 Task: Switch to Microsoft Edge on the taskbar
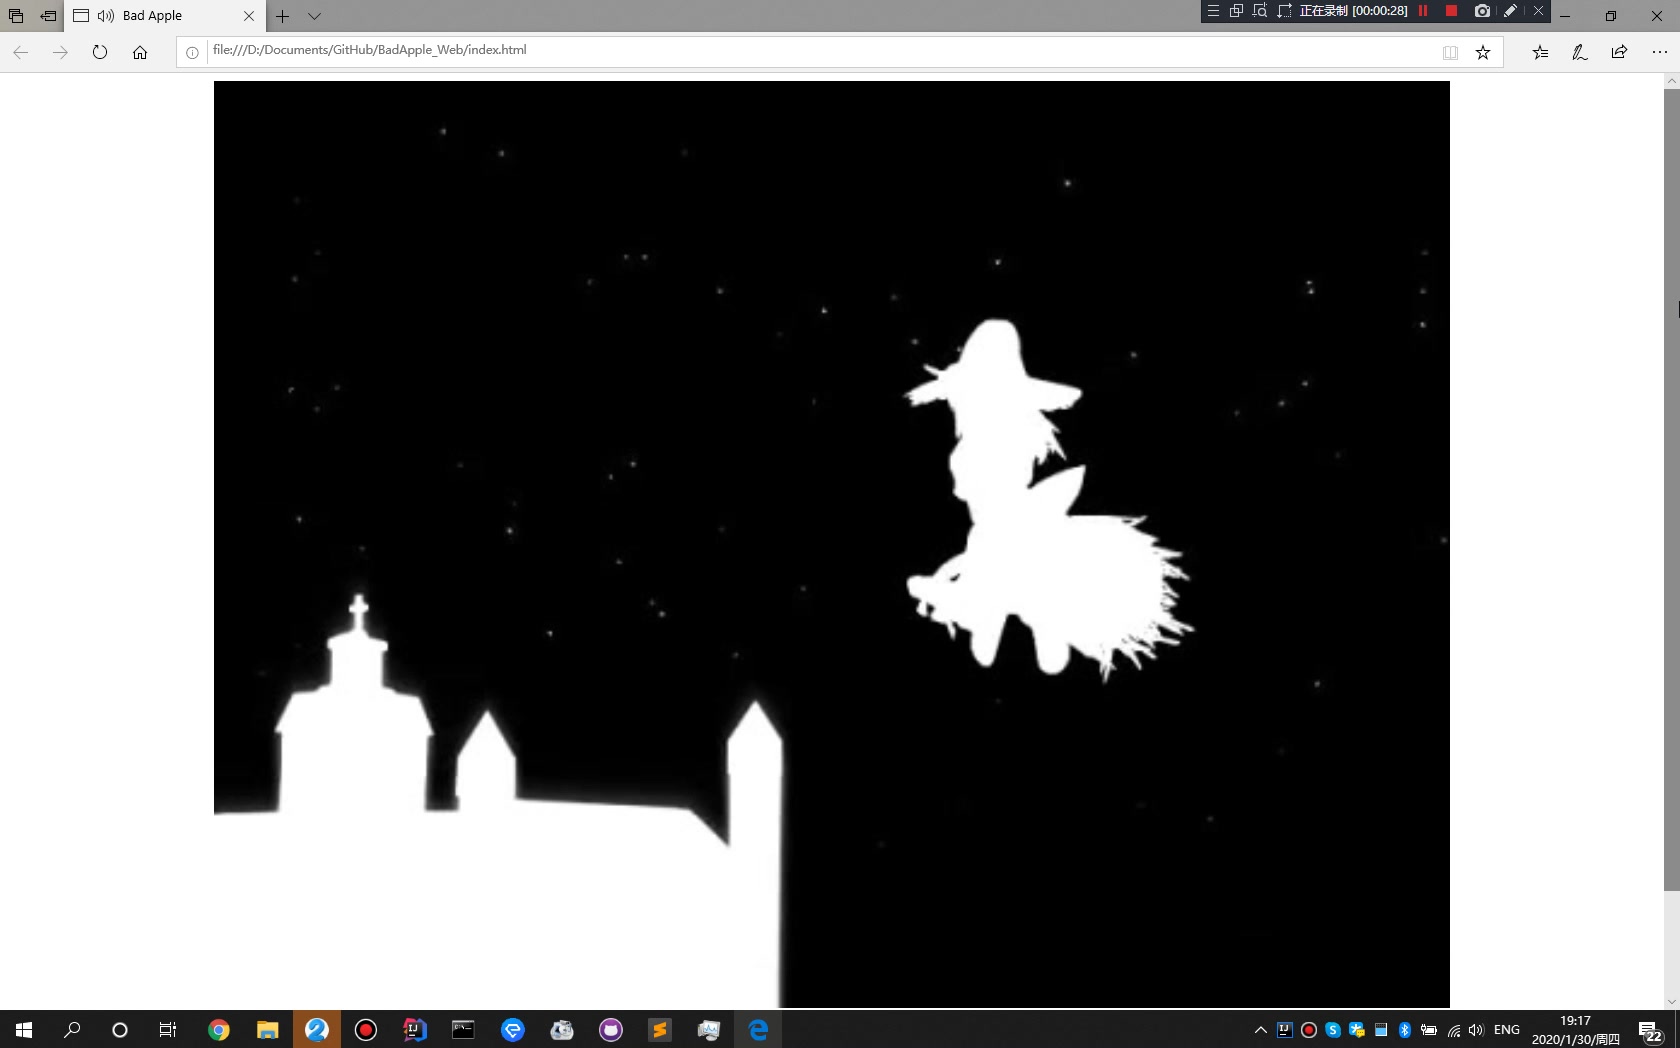[758, 1029]
